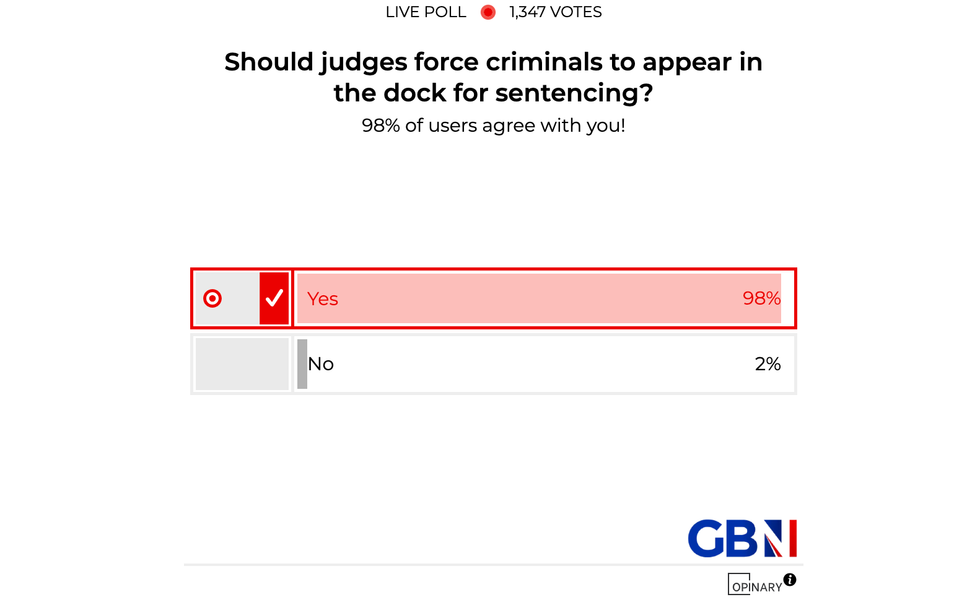Click the Opinary logo

click(x=754, y=584)
